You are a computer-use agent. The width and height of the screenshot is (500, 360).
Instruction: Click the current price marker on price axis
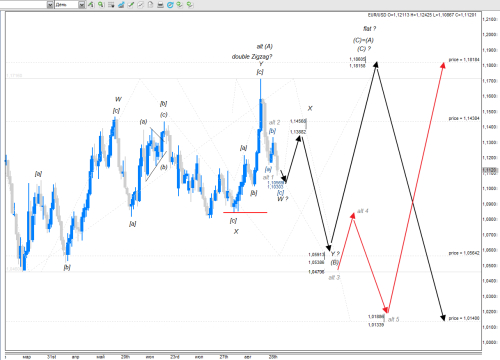click(x=490, y=170)
